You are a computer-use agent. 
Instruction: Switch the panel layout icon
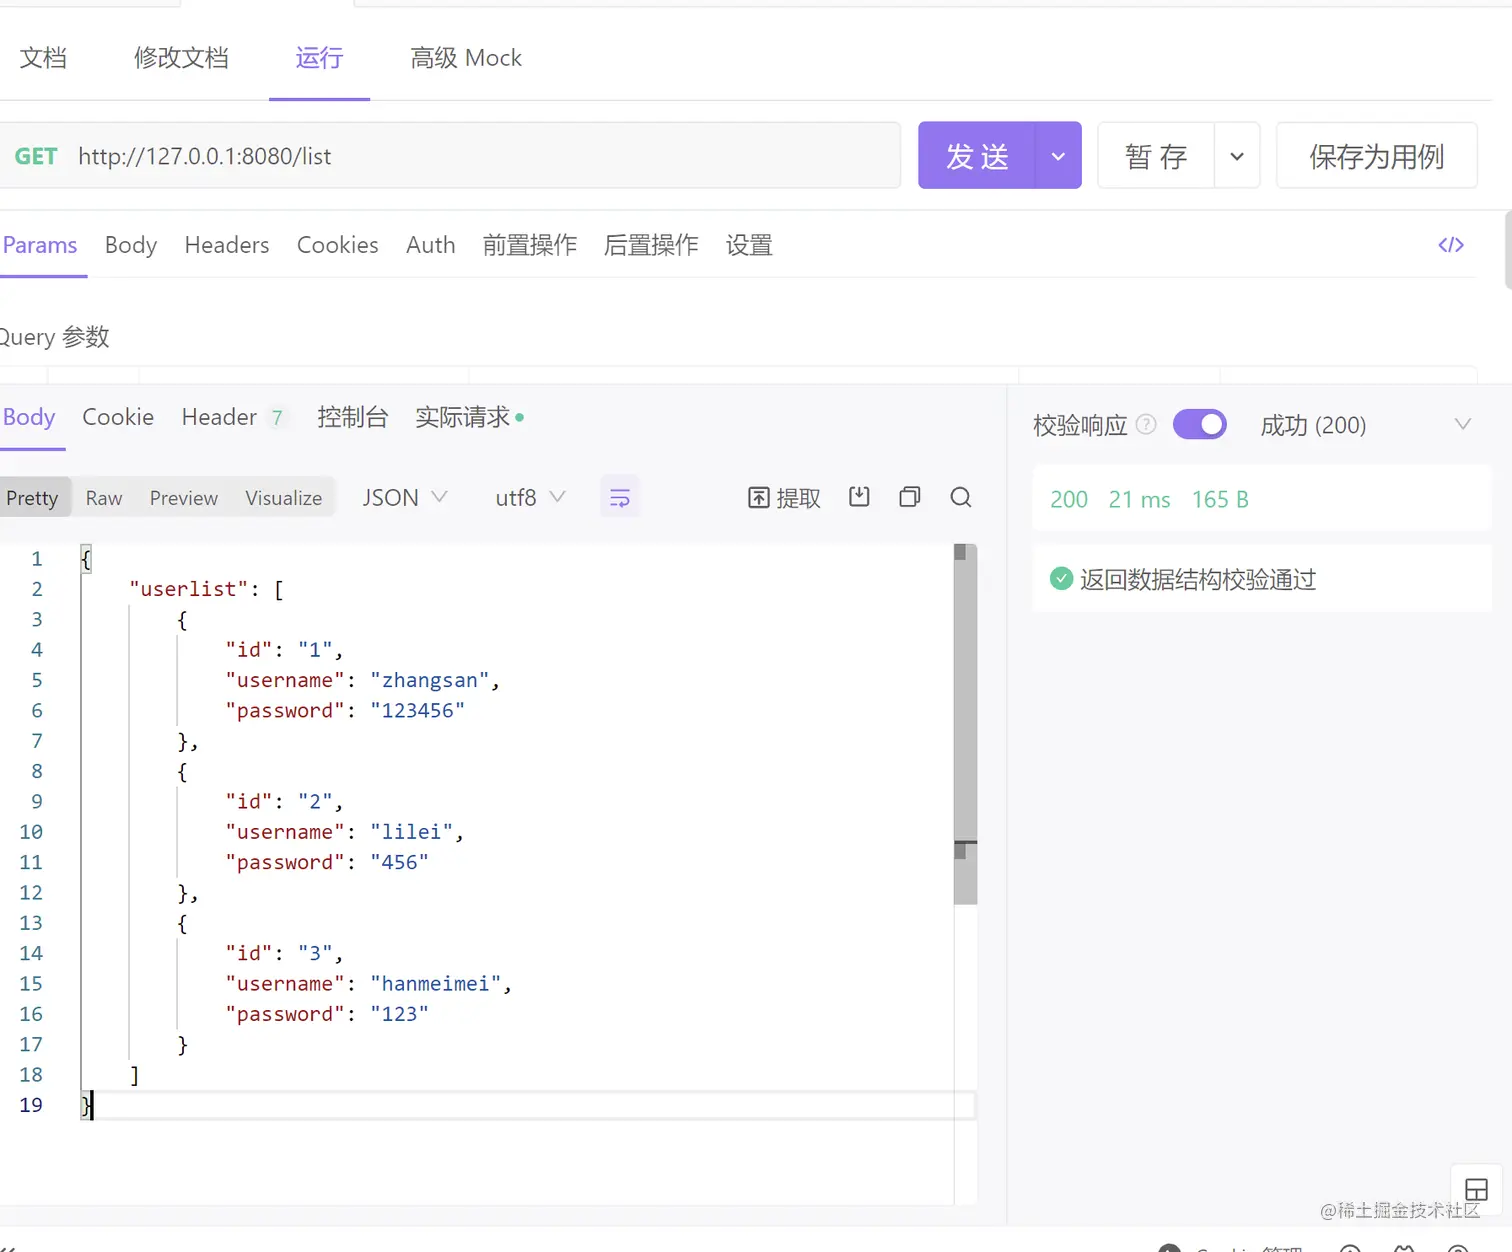click(1476, 1190)
